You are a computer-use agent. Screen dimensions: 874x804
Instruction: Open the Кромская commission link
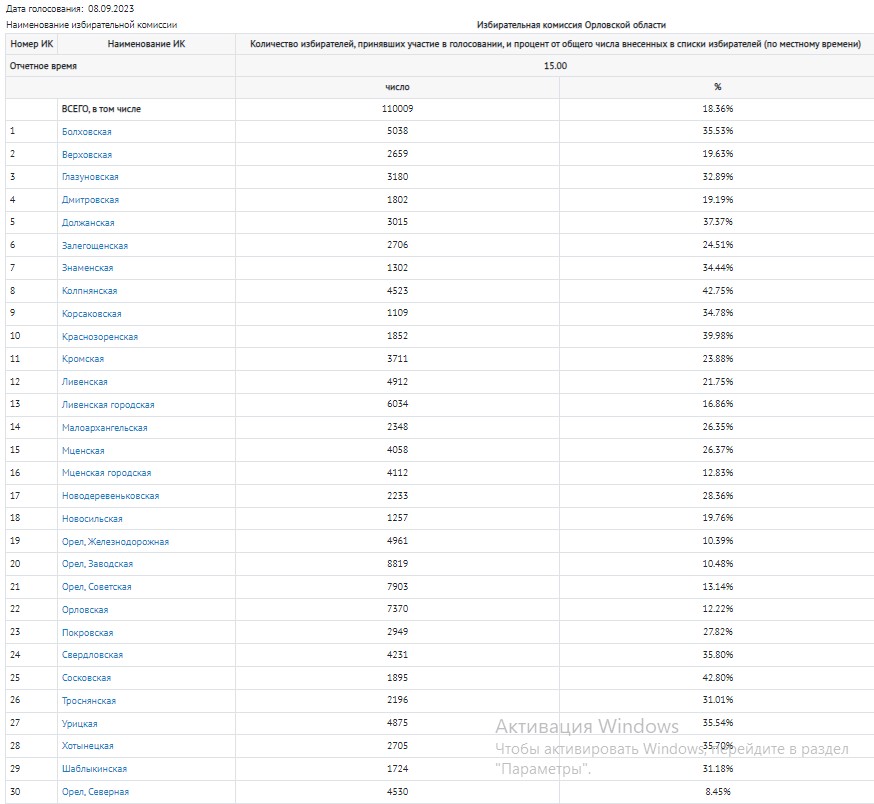(x=82, y=359)
